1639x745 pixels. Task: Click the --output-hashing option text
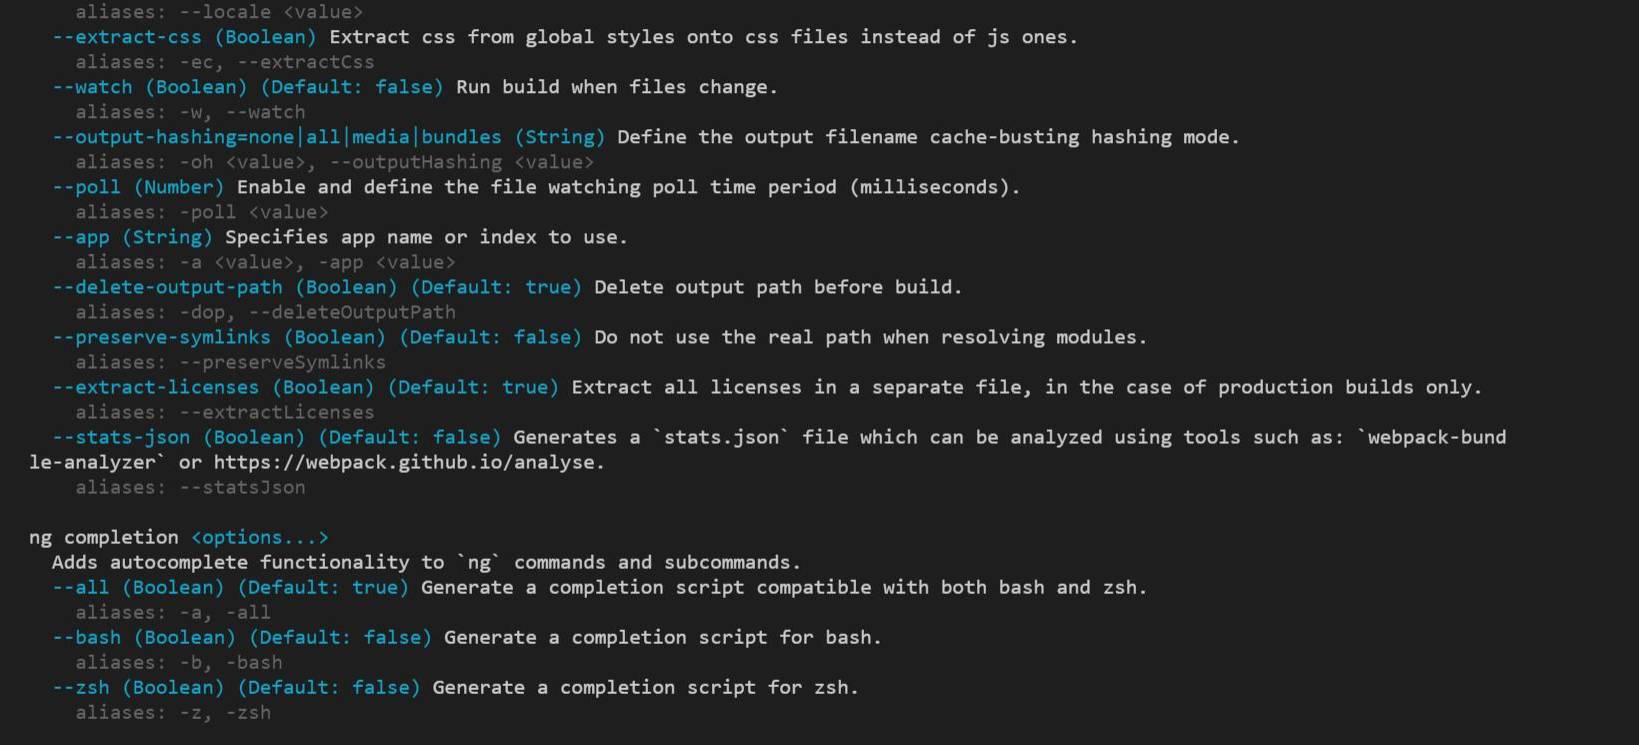(277, 137)
